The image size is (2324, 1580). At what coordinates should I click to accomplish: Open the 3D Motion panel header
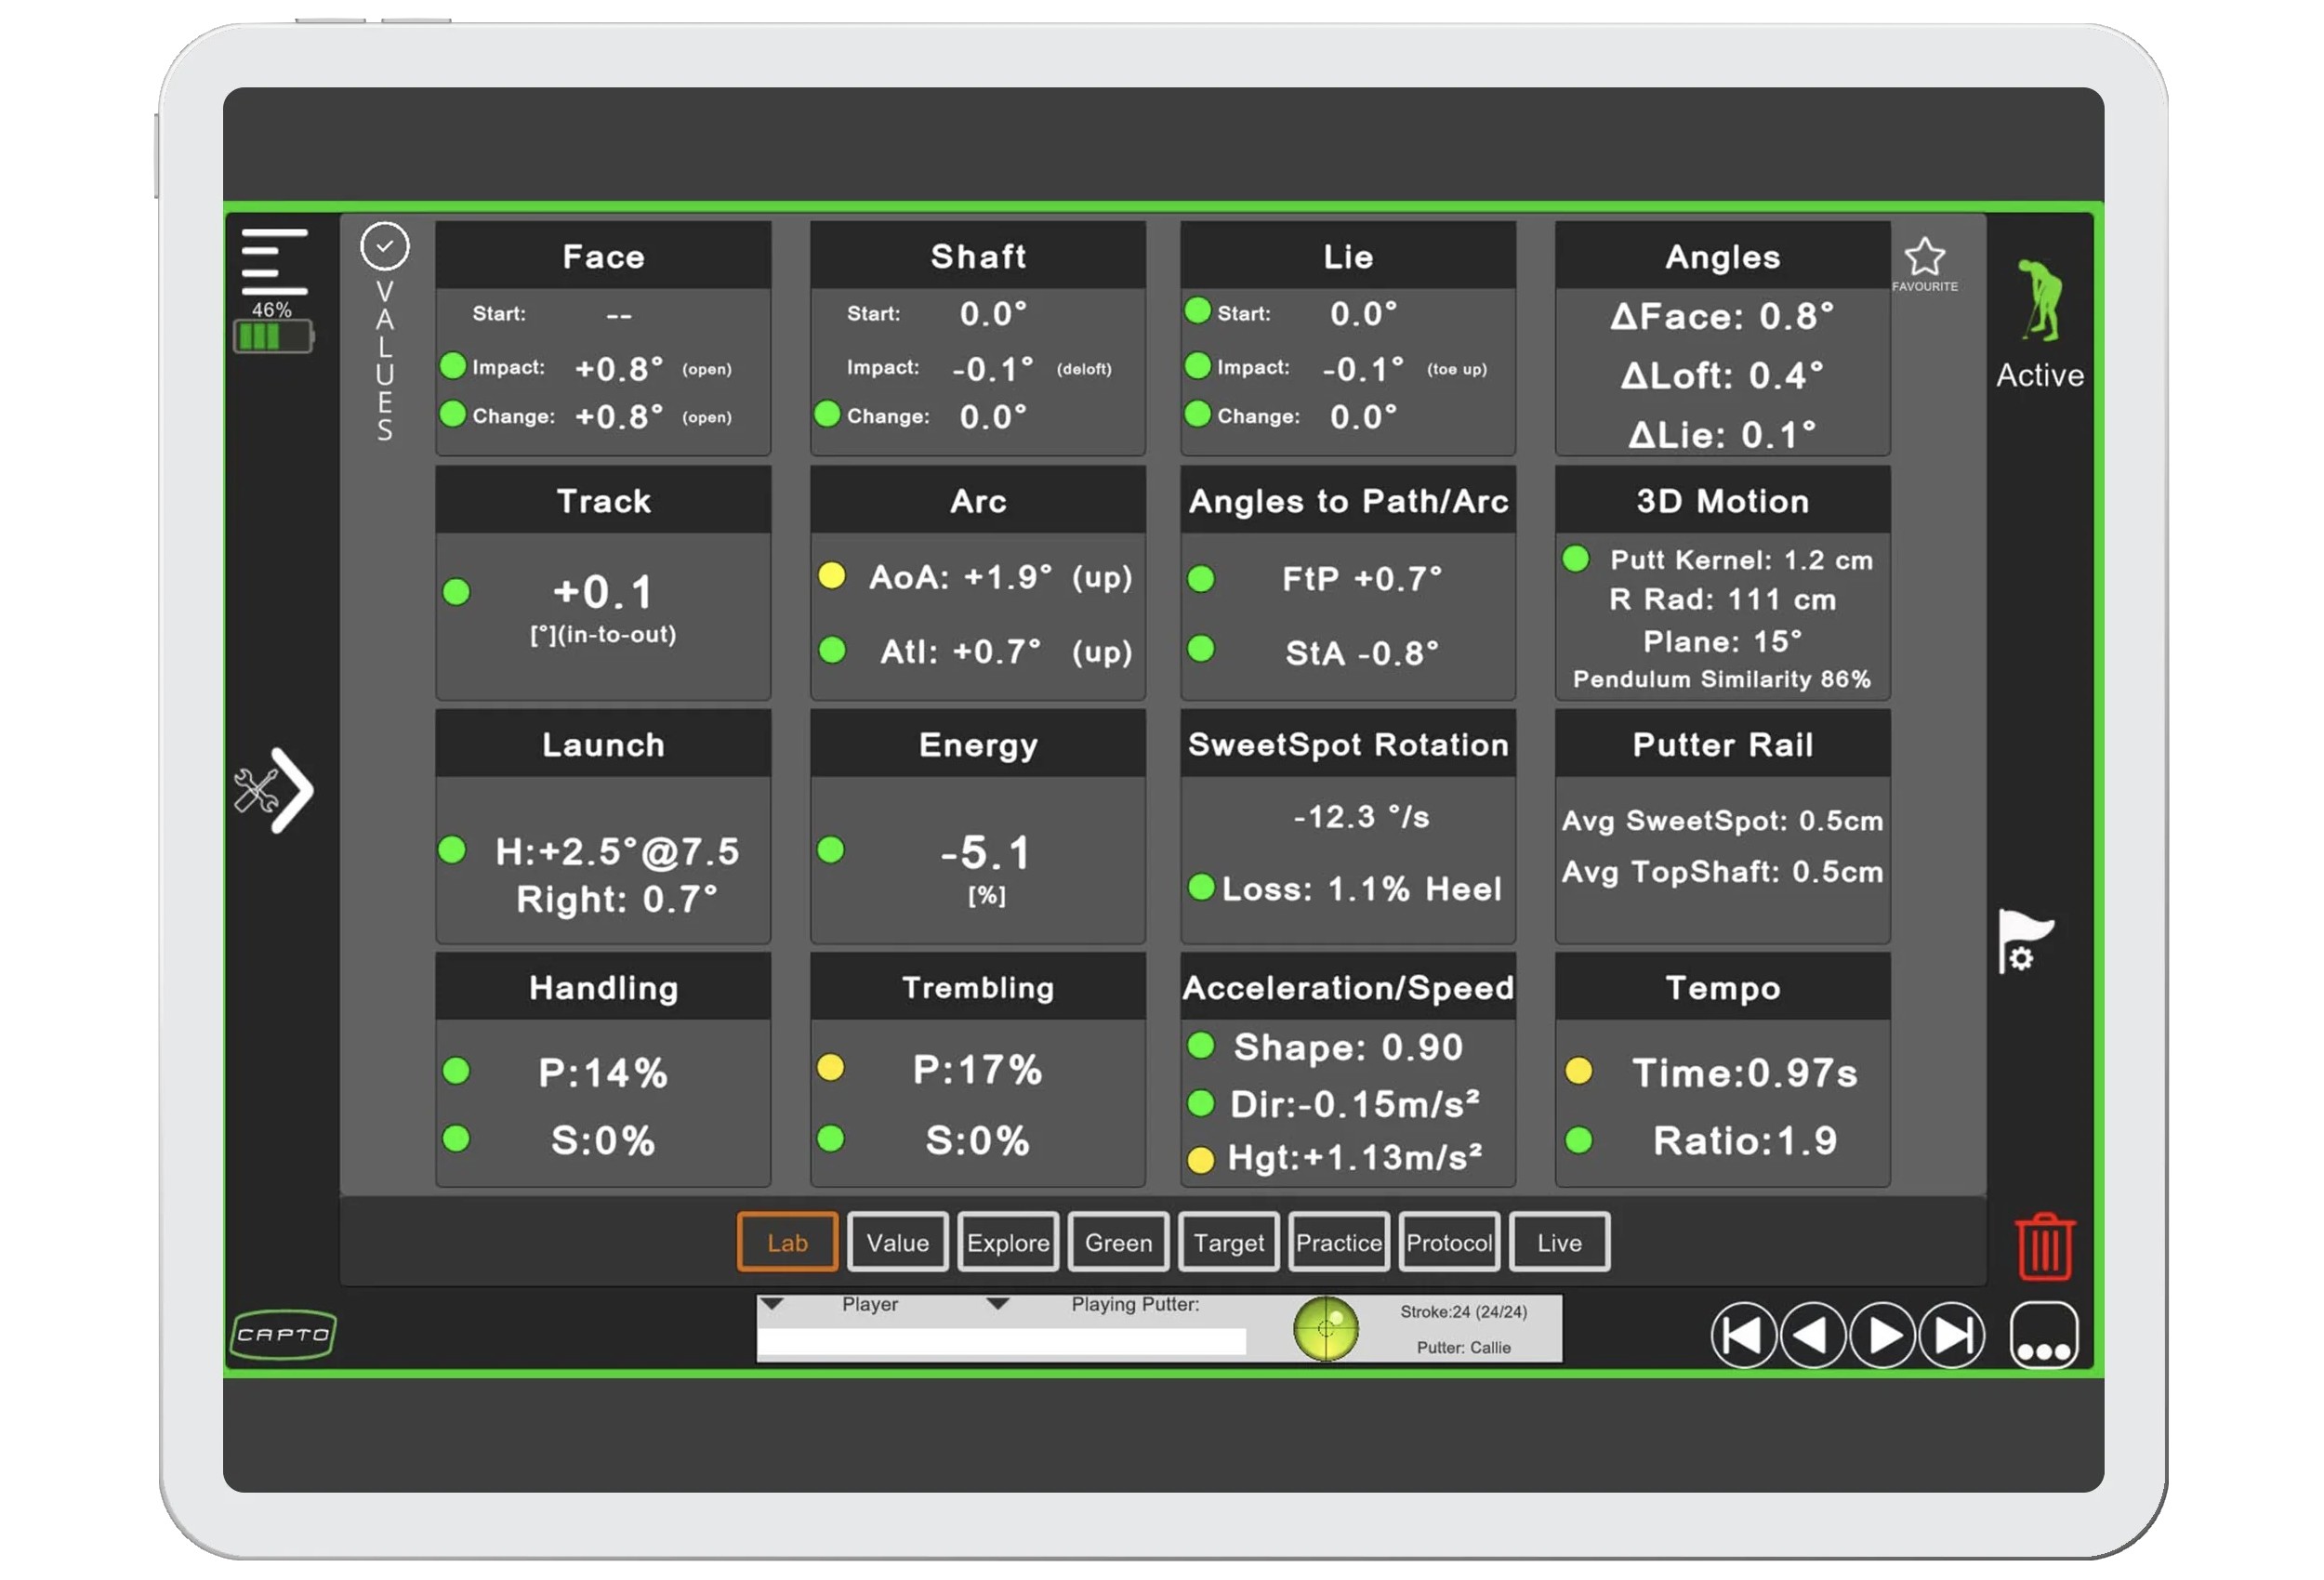[1722, 500]
